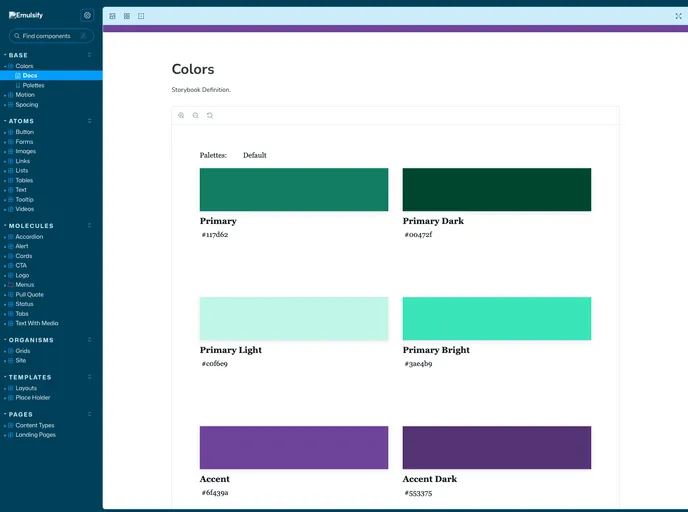Open the Docs page under Colors
688x512 pixels.
[x=29, y=75]
